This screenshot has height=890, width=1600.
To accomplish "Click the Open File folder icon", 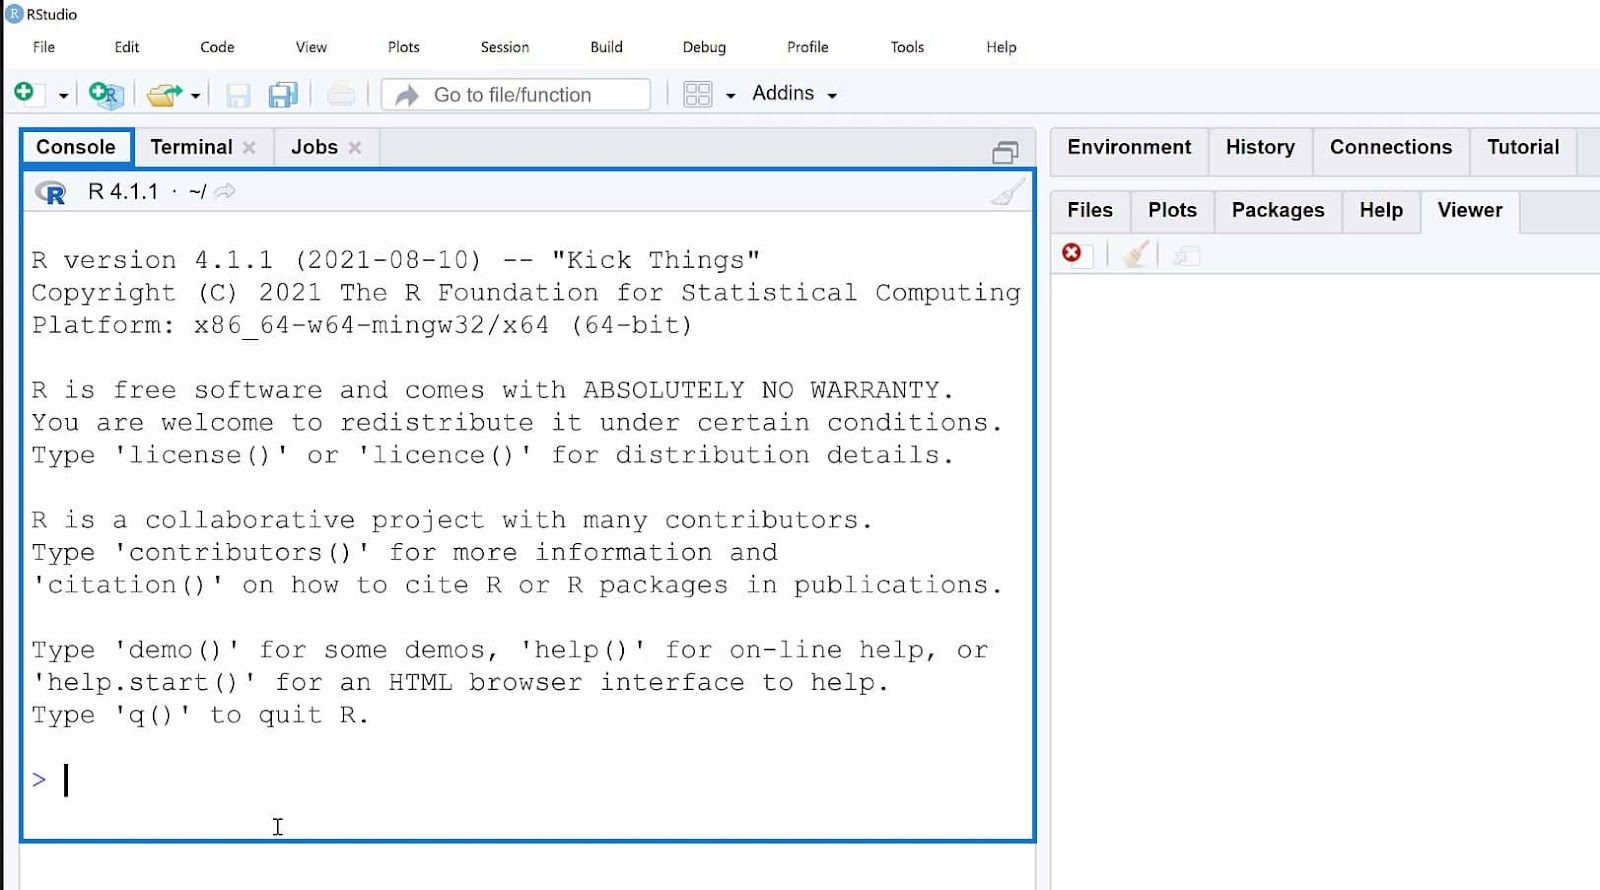I will (164, 95).
